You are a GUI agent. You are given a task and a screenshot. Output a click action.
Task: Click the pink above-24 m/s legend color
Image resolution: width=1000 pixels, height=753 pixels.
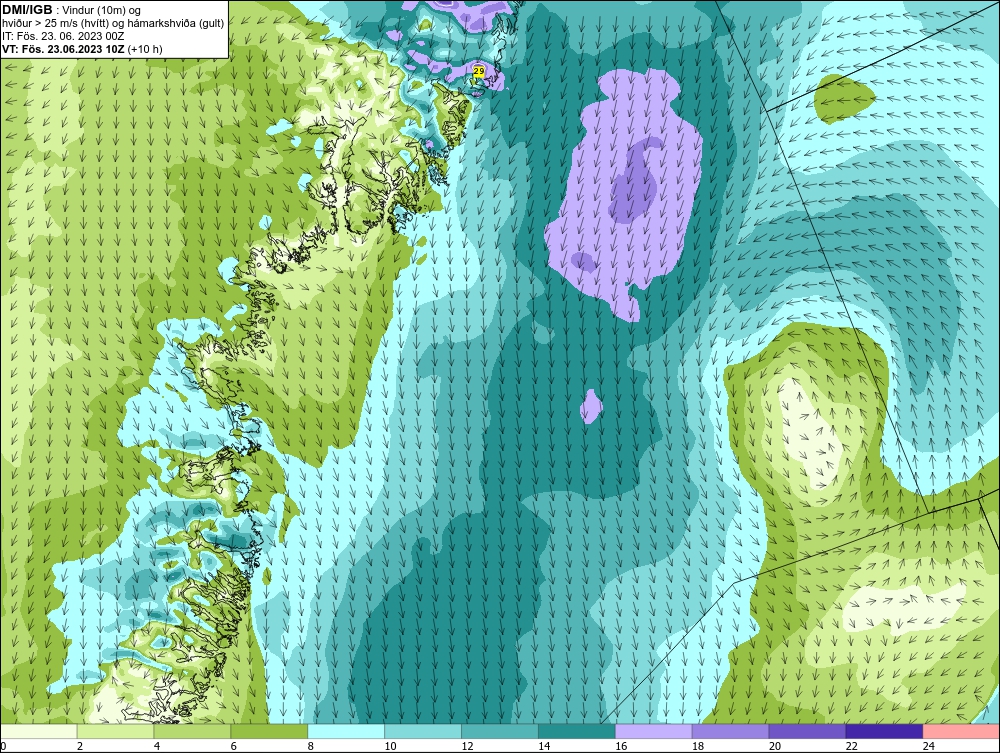(961, 731)
